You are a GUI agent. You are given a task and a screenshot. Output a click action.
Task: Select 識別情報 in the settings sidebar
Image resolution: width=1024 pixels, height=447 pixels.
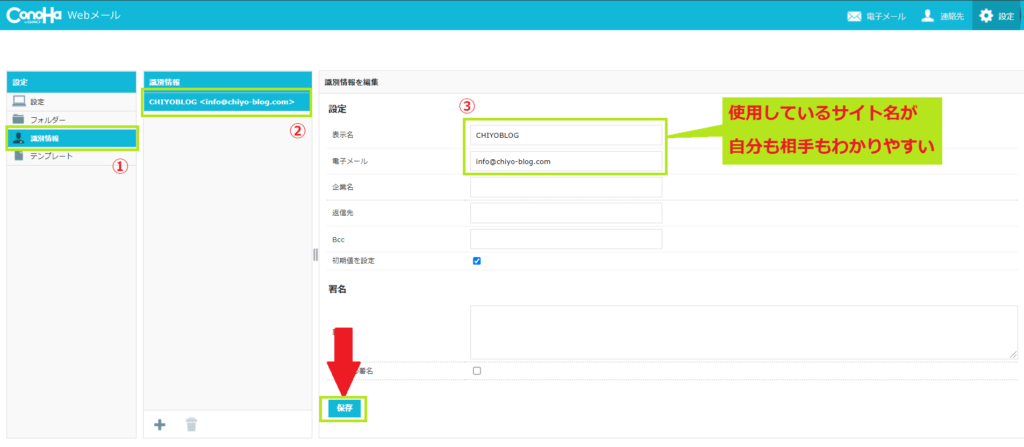tap(43, 138)
